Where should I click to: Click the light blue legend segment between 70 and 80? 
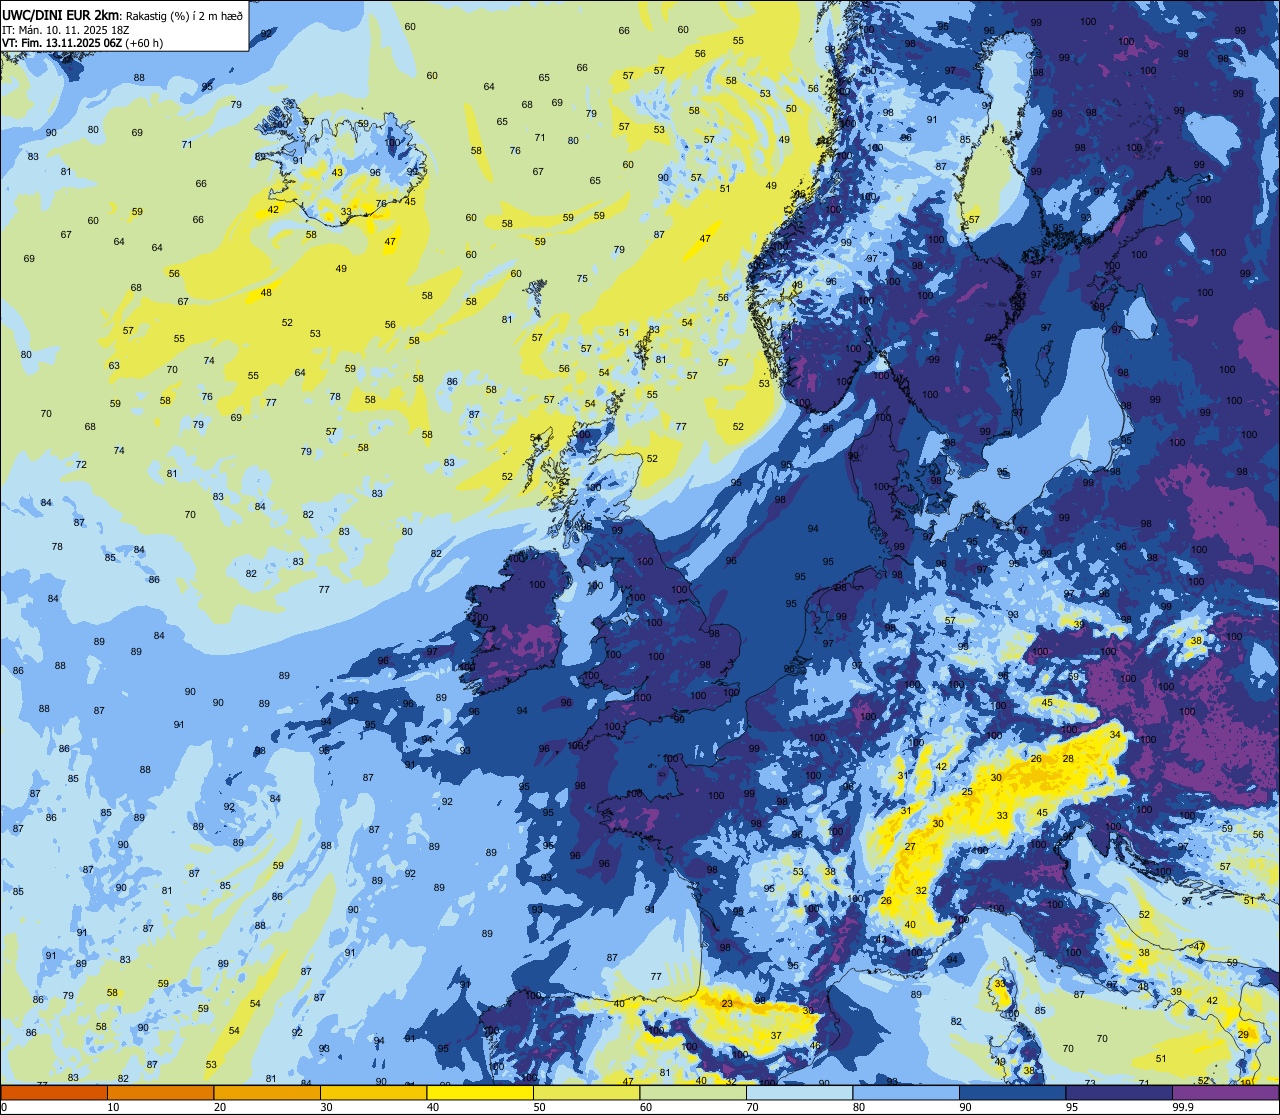[799, 1092]
